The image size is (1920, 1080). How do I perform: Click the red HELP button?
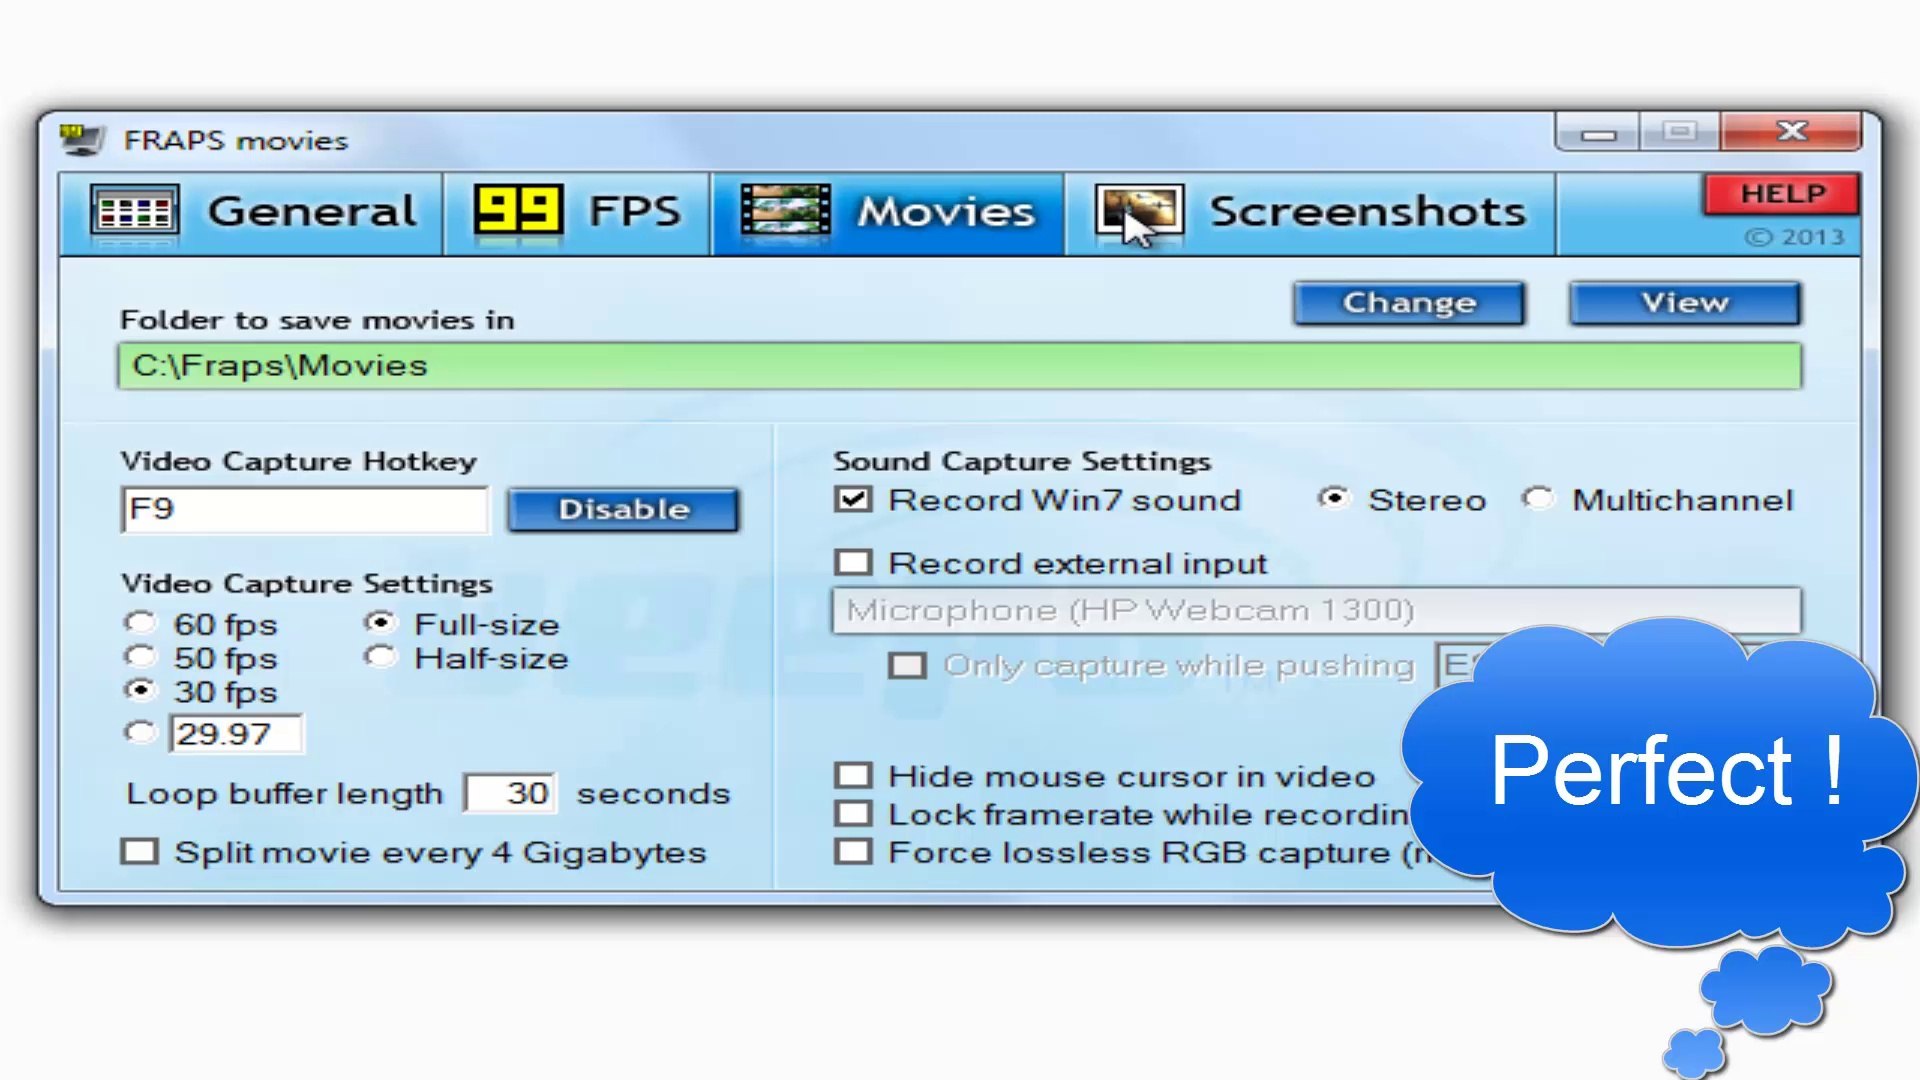[x=1782, y=194]
